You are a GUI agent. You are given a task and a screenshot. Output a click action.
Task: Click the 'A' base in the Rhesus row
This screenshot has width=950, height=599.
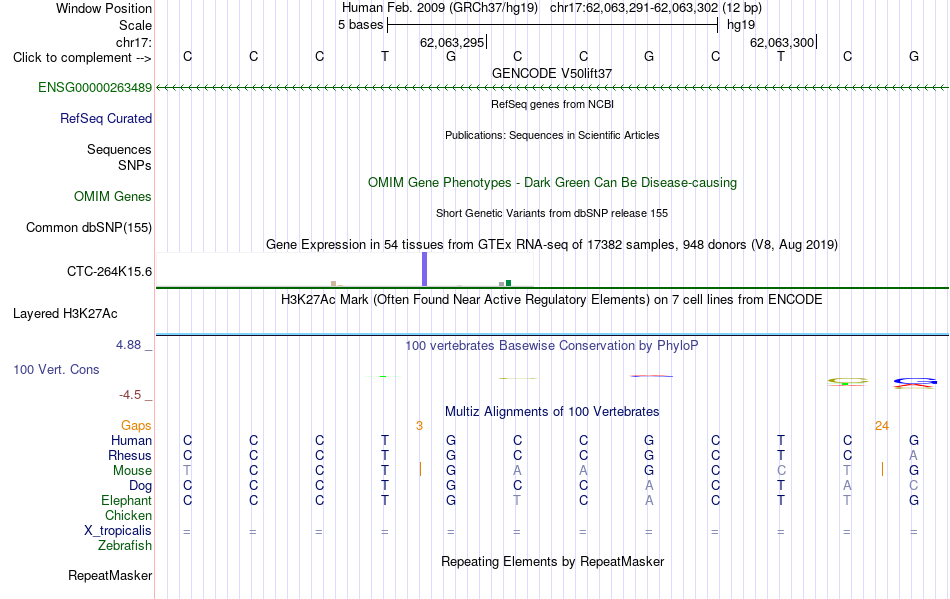914,455
